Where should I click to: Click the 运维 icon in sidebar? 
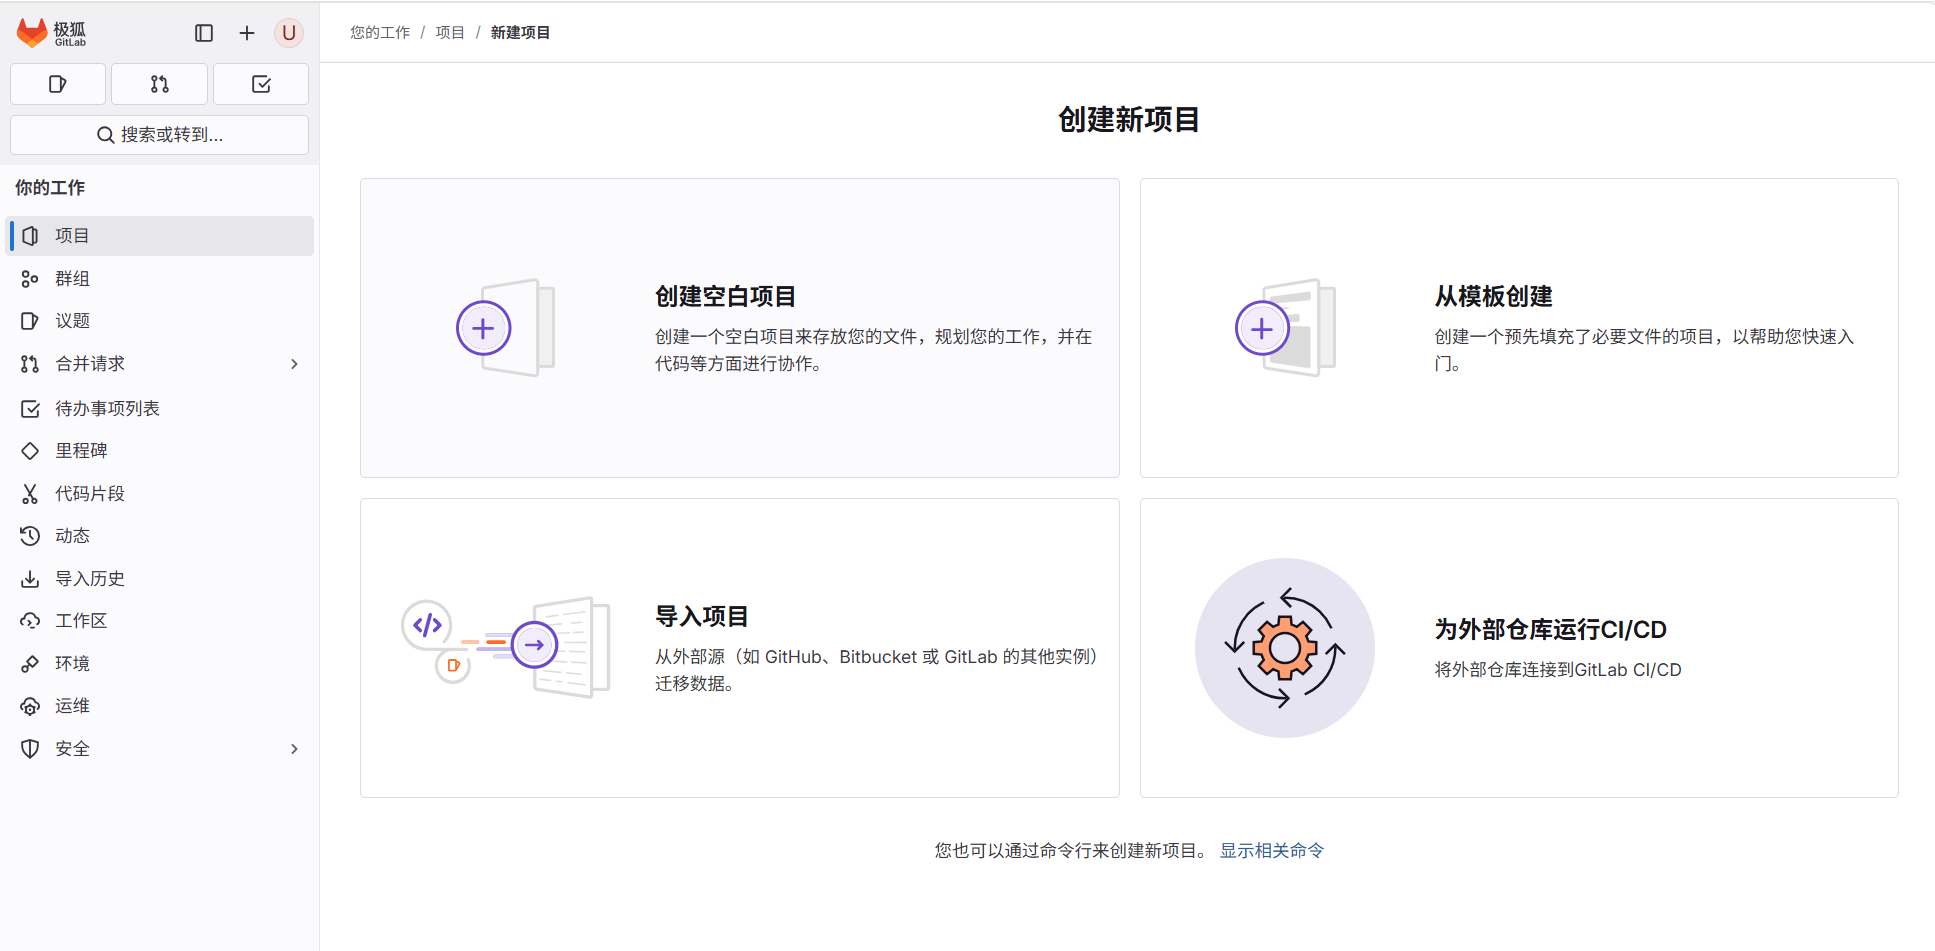coord(30,706)
